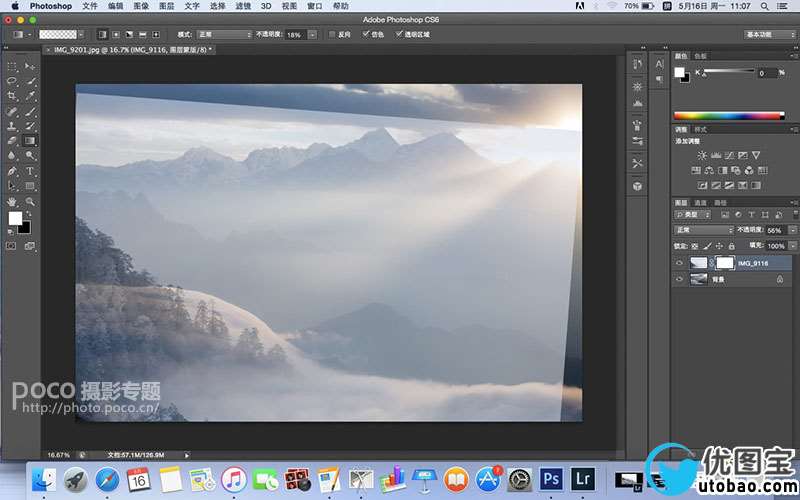Open the layer 填充 fill dropdown

coord(792,246)
